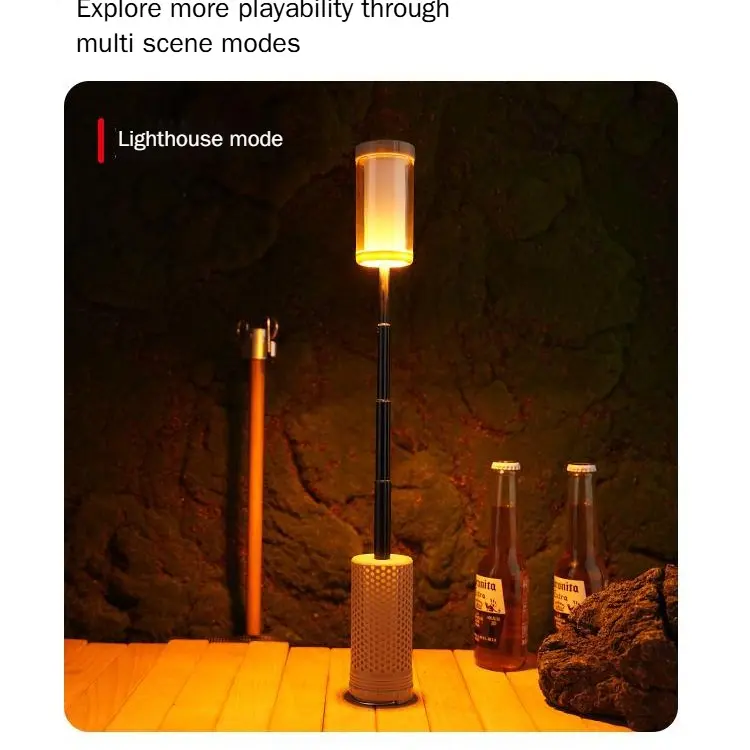The height and width of the screenshot is (750, 750).
Task: Select the right beer bottle
Action: tap(579, 547)
